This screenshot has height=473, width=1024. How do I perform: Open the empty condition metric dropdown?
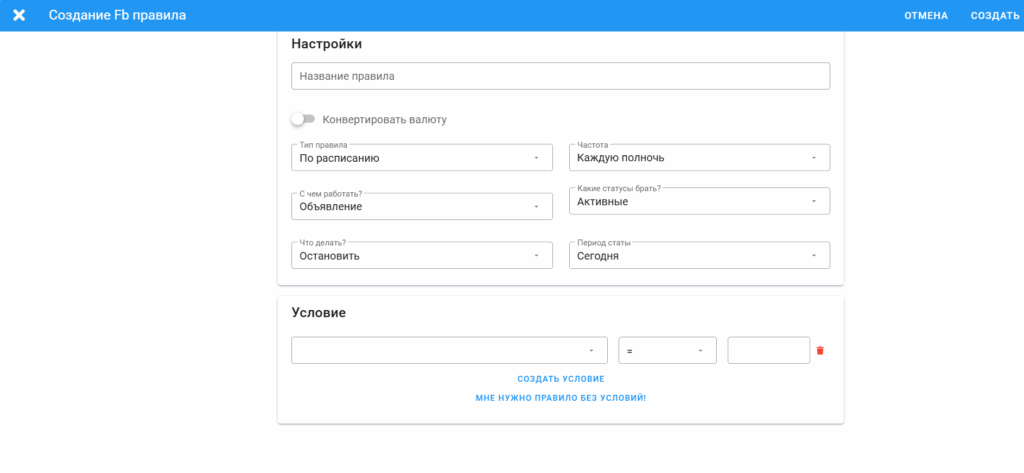click(449, 350)
